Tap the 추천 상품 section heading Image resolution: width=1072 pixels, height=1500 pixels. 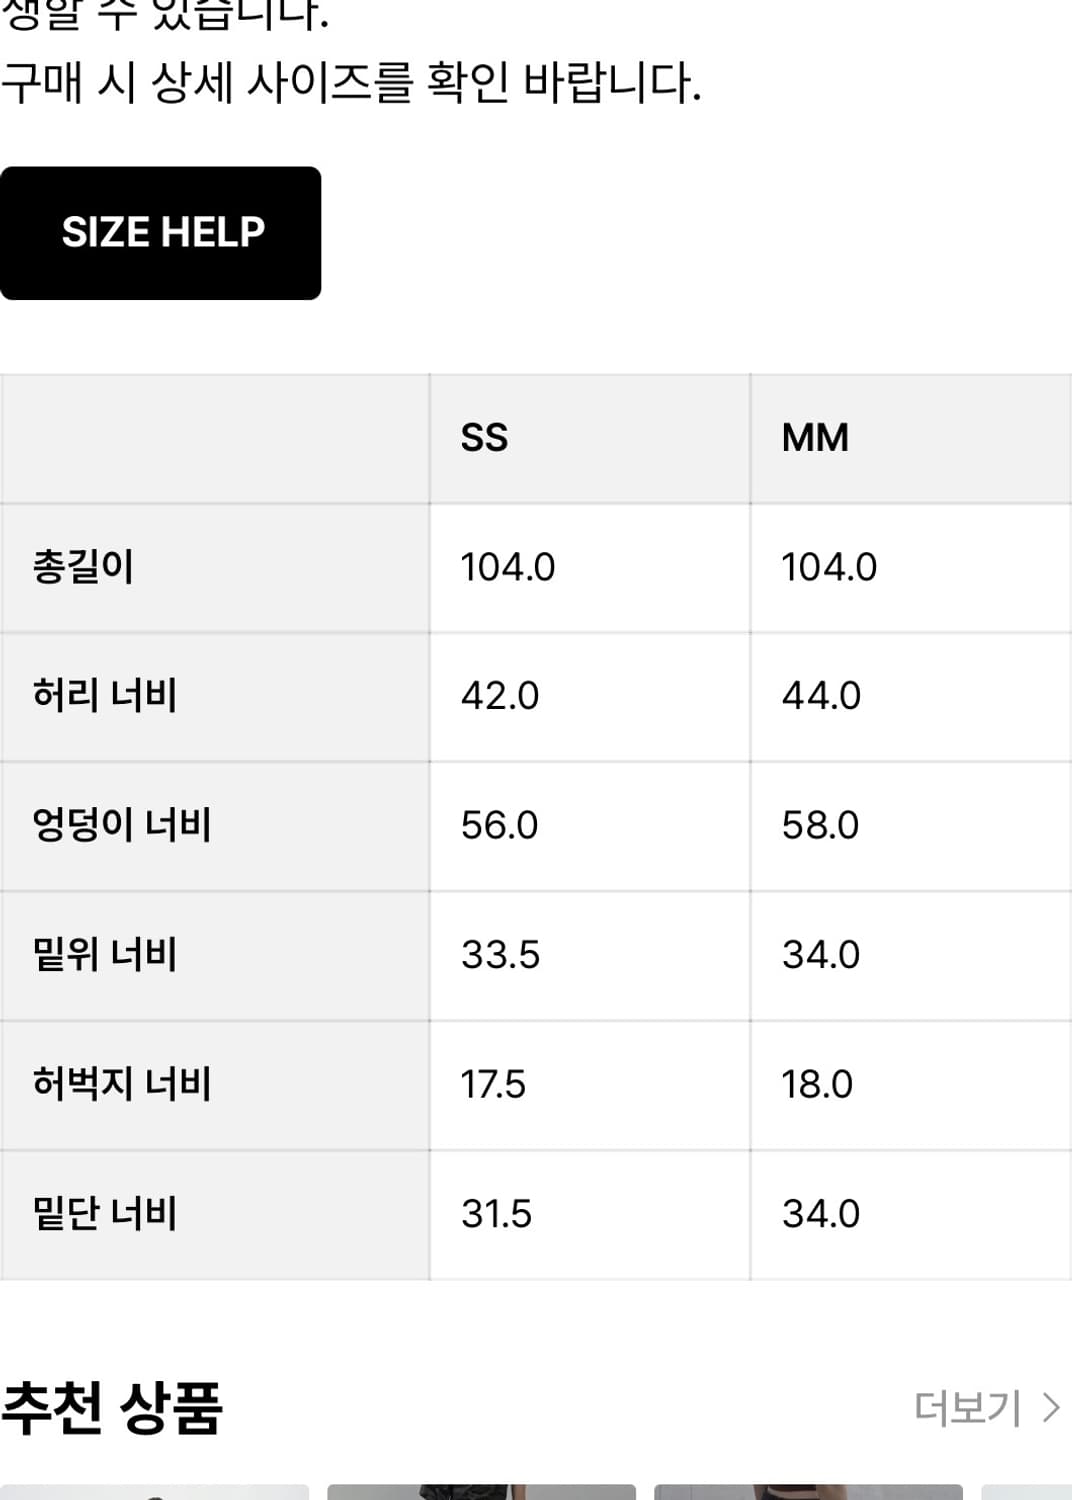[112, 1408]
